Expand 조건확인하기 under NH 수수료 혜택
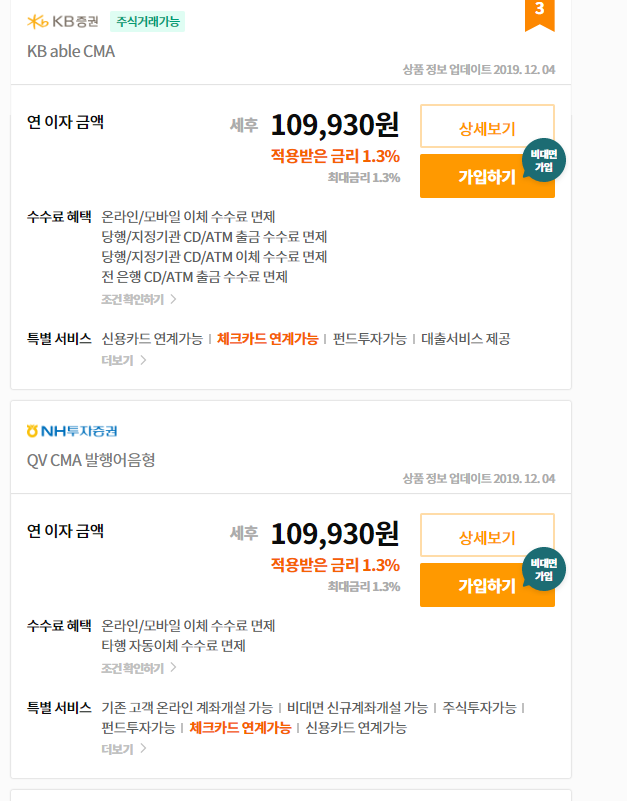This screenshot has width=627, height=801. click(138, 668)
